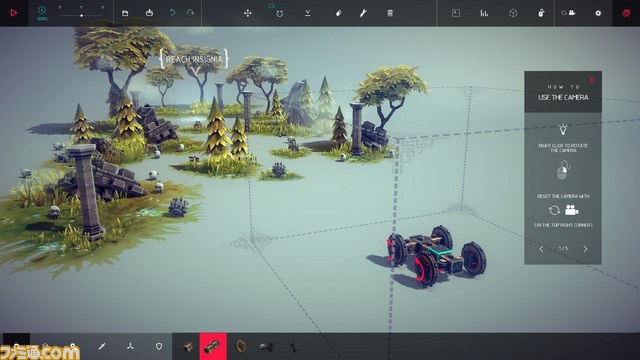
Task: Select the translate move tool
Action: (248, 13)
